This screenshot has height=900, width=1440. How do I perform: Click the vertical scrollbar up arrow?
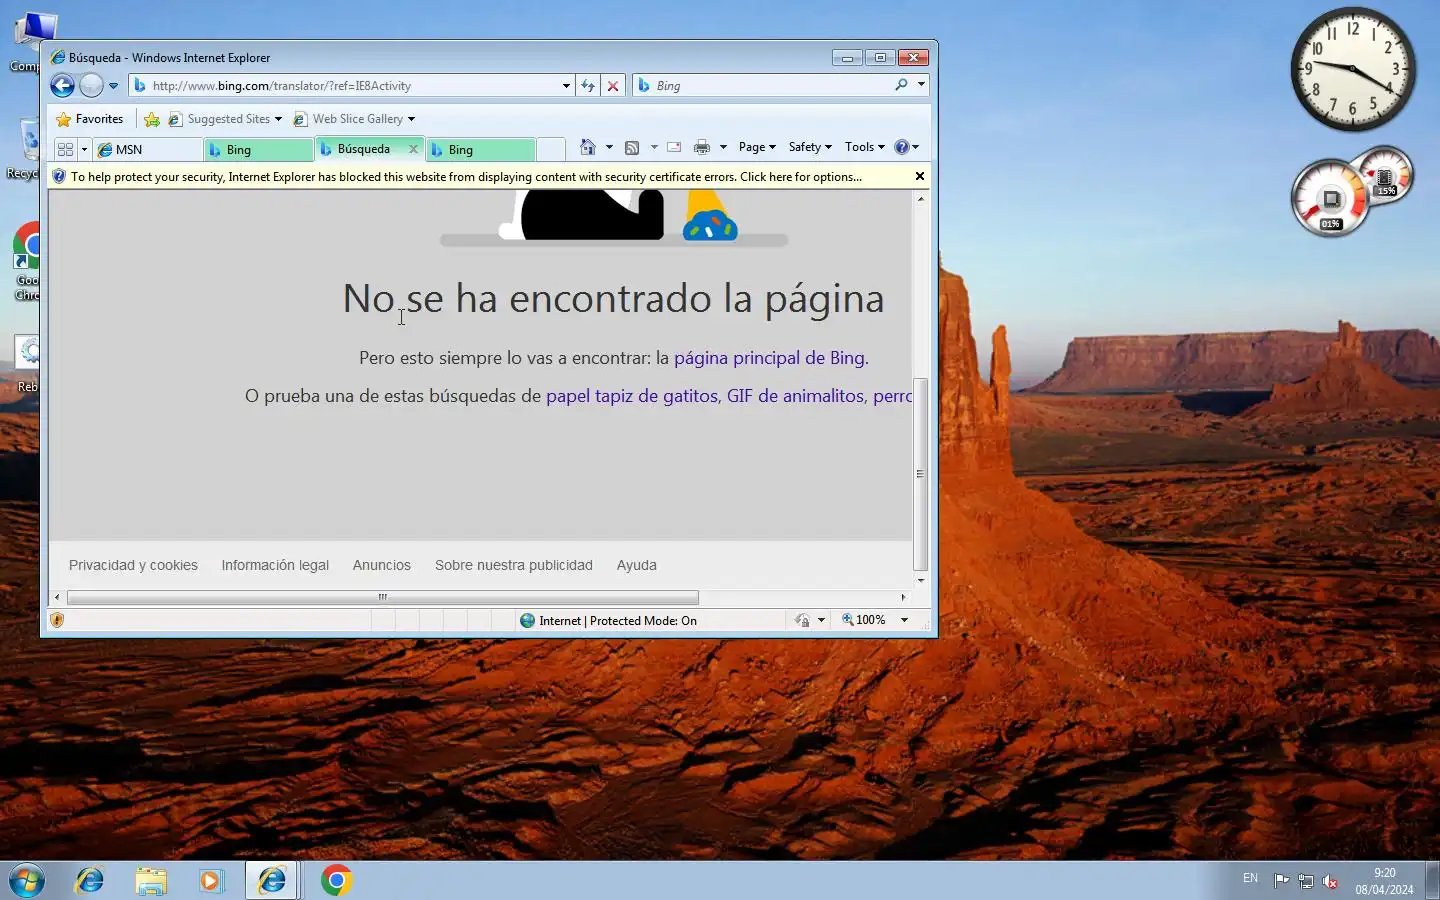pyautogui.click(x=921, y=199)
